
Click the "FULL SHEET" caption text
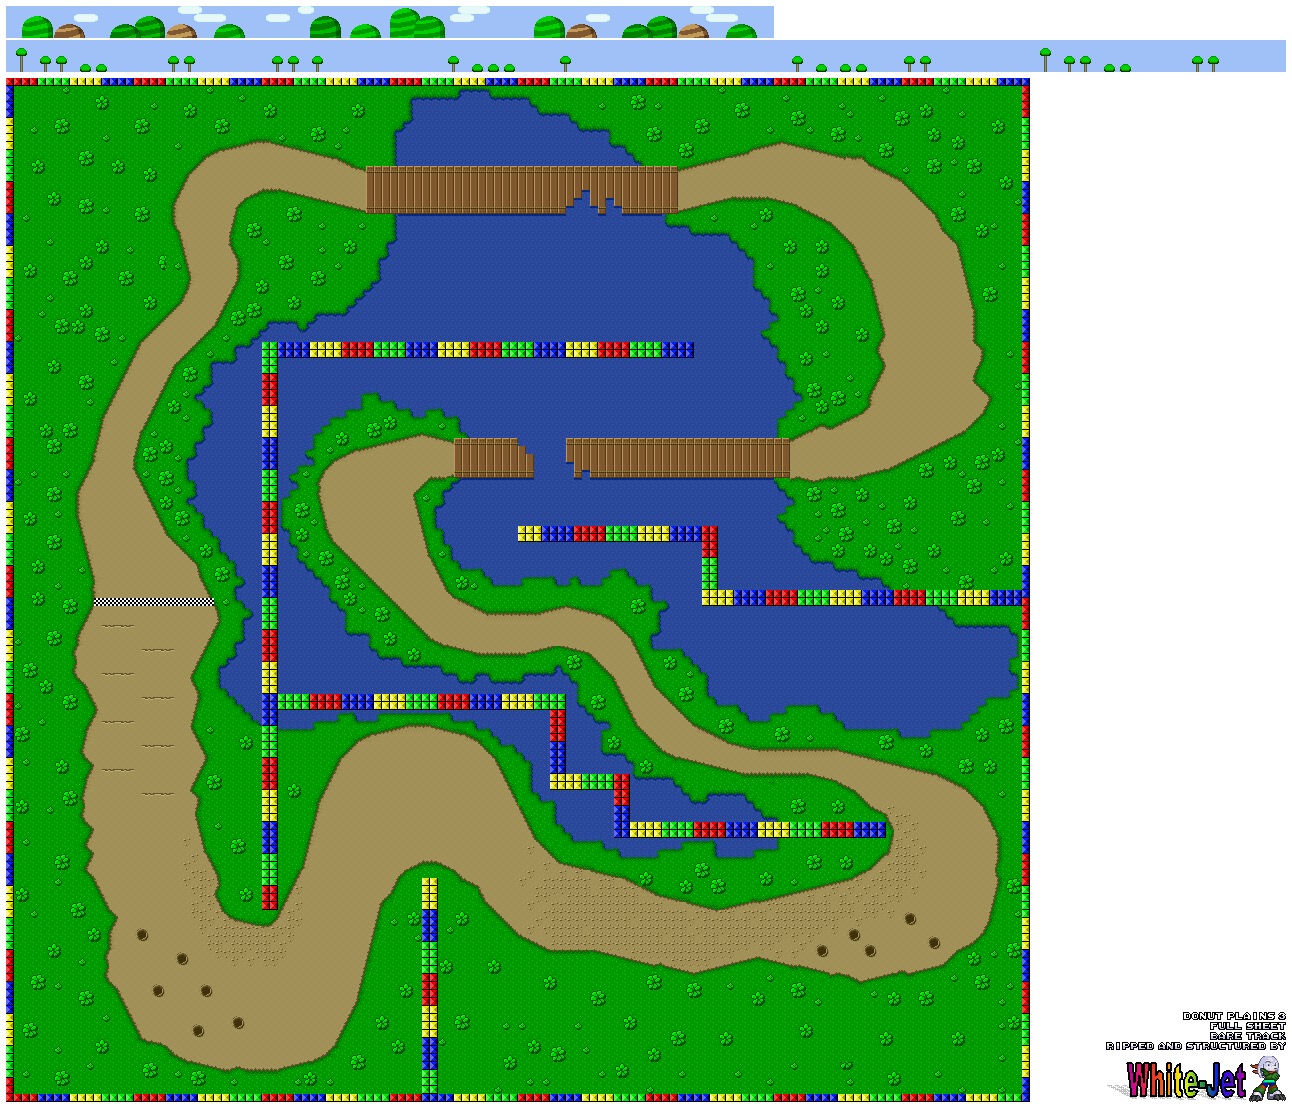pyautogui.click(x=1247, y=1026)
